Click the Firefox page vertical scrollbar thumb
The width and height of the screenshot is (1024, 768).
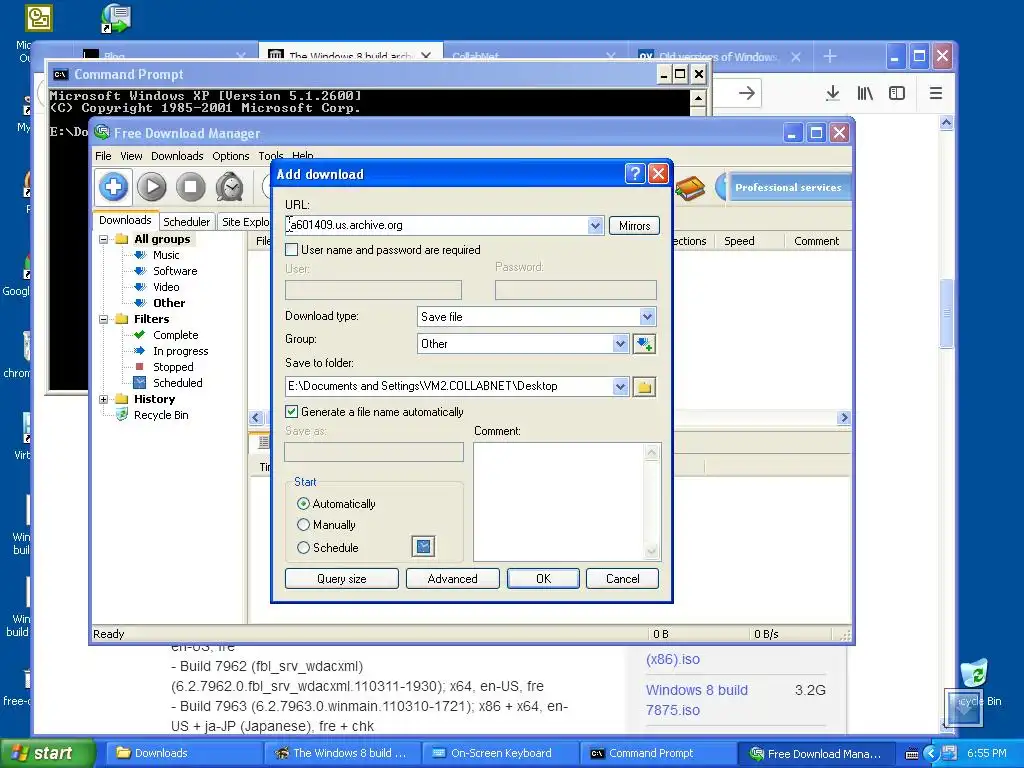(946, 313)
